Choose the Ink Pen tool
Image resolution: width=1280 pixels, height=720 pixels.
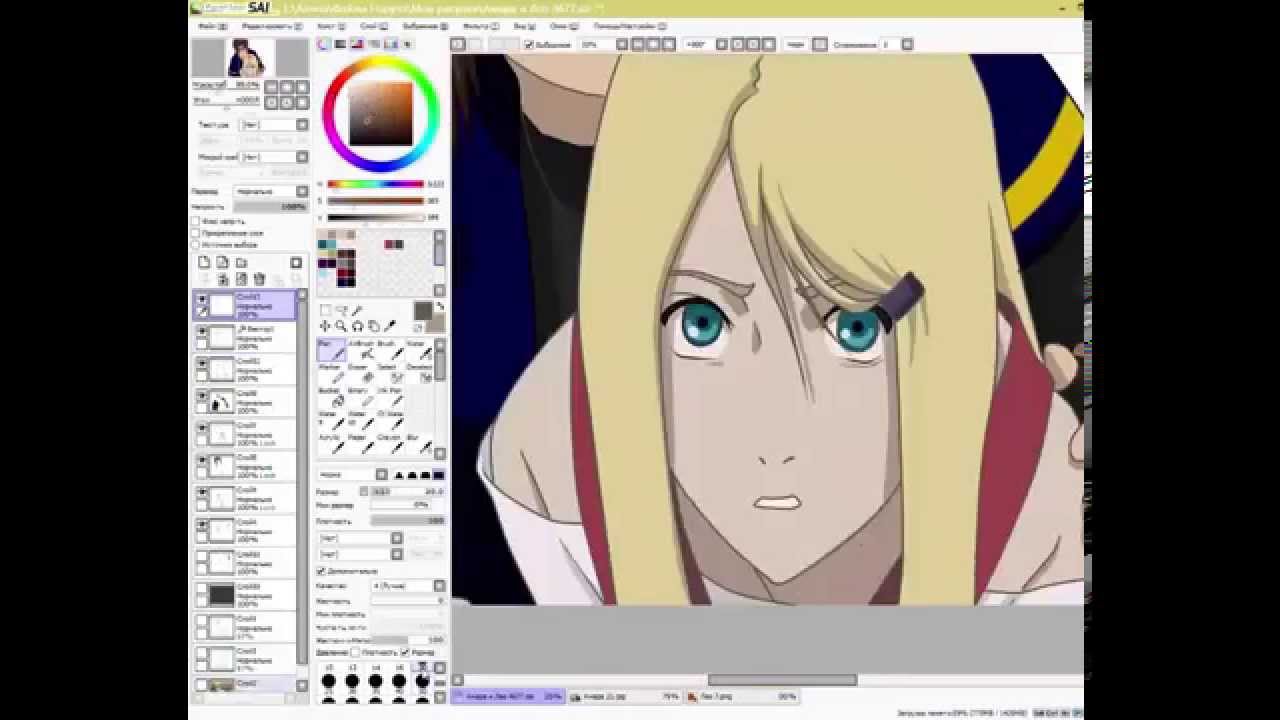390,397
